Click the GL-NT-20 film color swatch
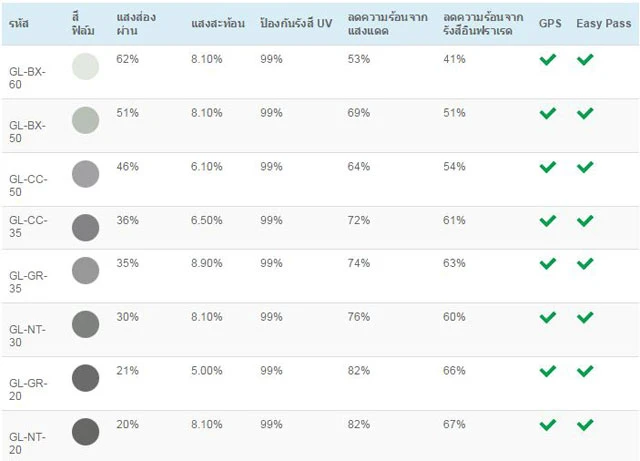The width and height of the screenshot is (640, 461). point(86,432)
